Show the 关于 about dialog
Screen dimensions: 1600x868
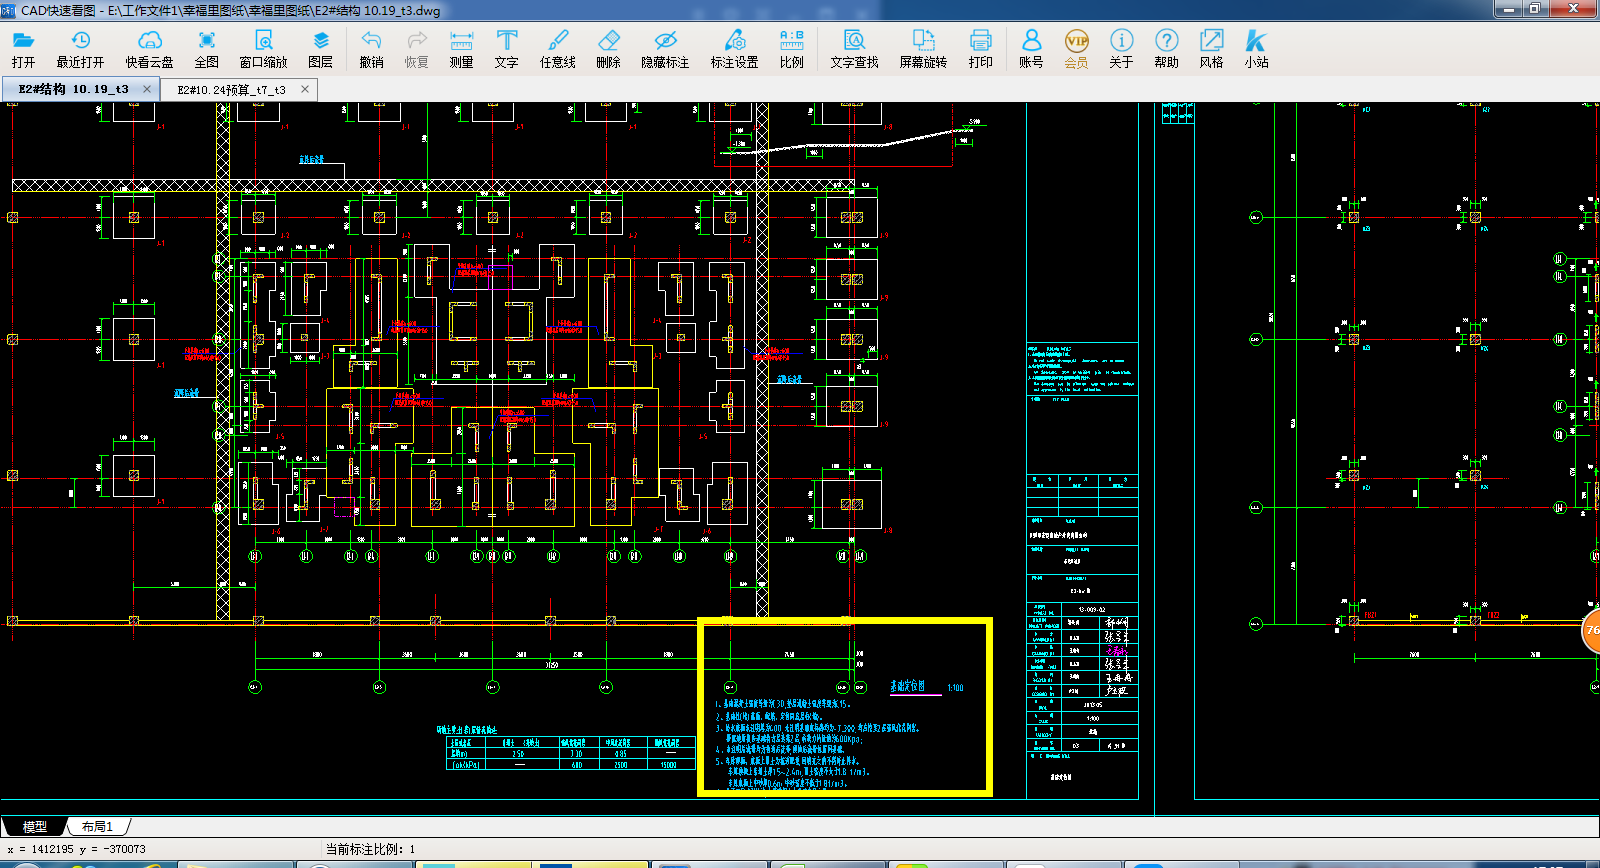[x=1121, y=48]
